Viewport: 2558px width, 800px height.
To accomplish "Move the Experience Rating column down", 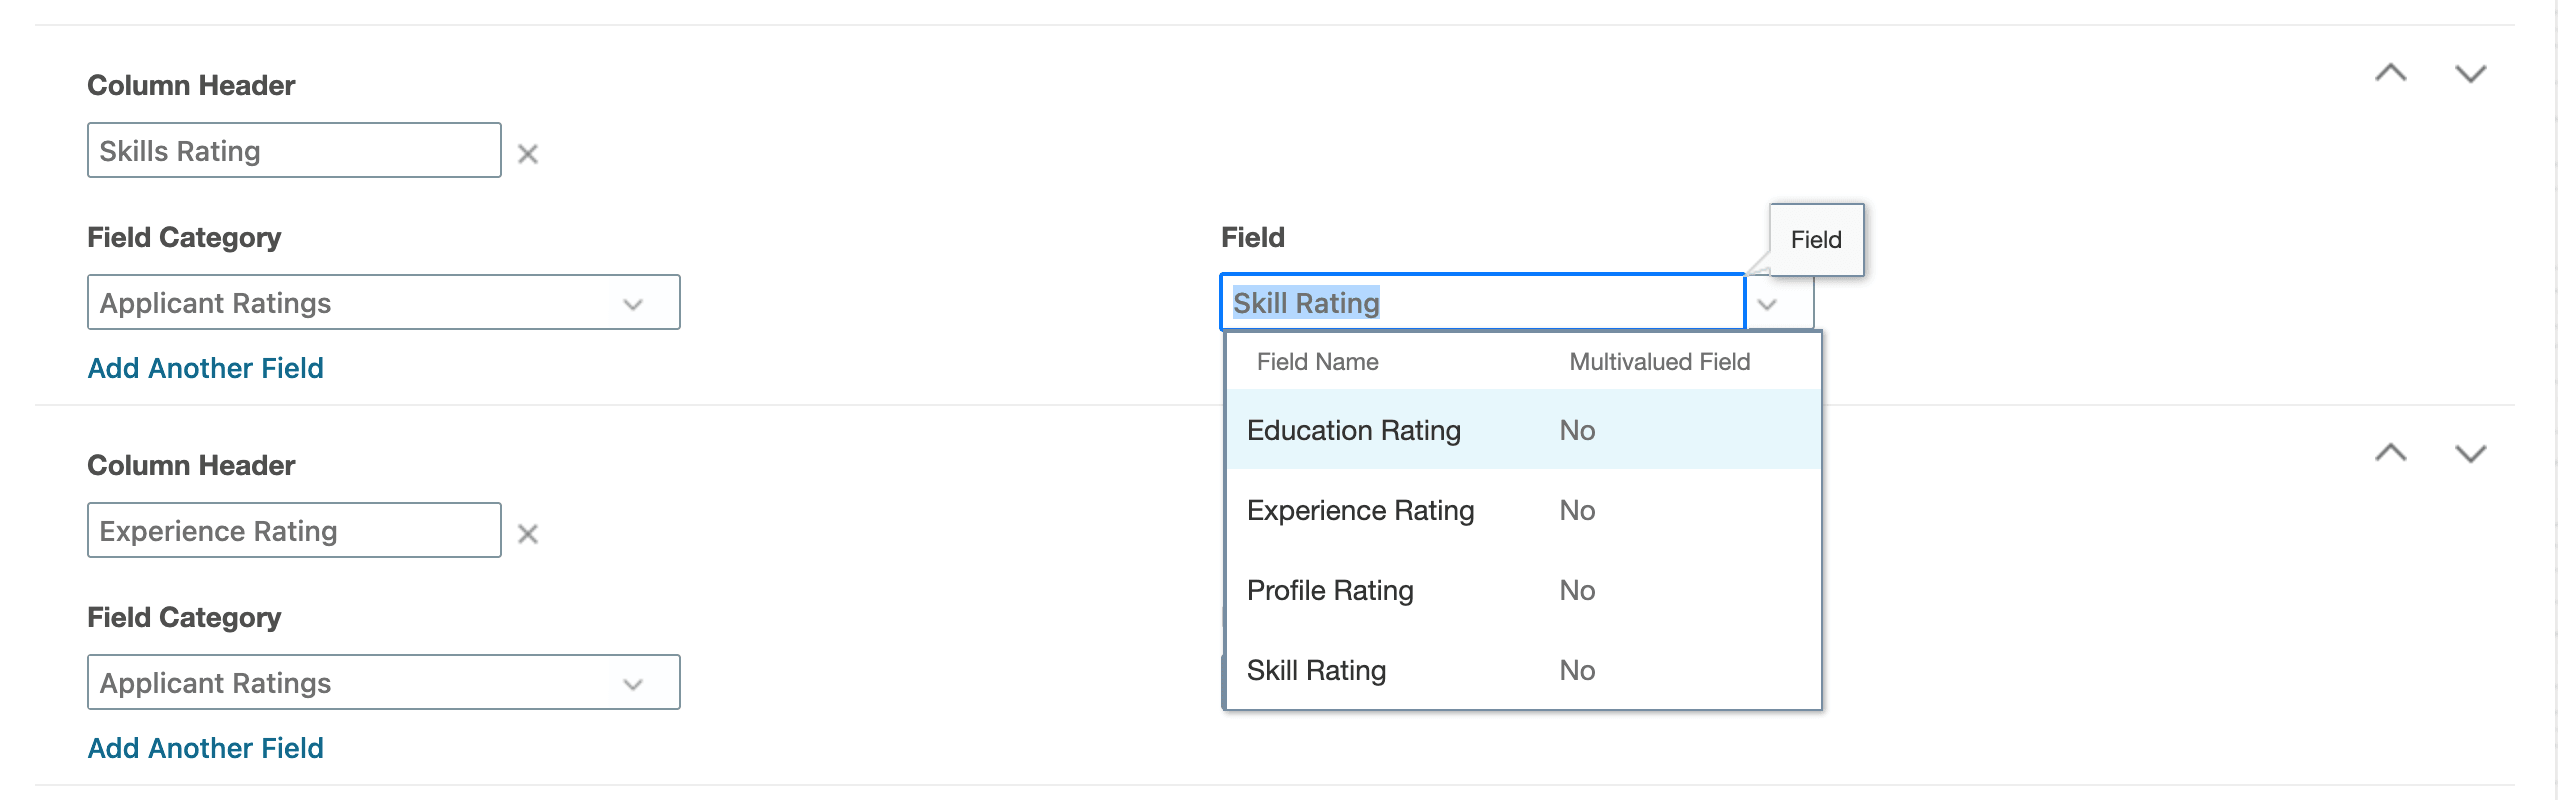I will 2470,453.
